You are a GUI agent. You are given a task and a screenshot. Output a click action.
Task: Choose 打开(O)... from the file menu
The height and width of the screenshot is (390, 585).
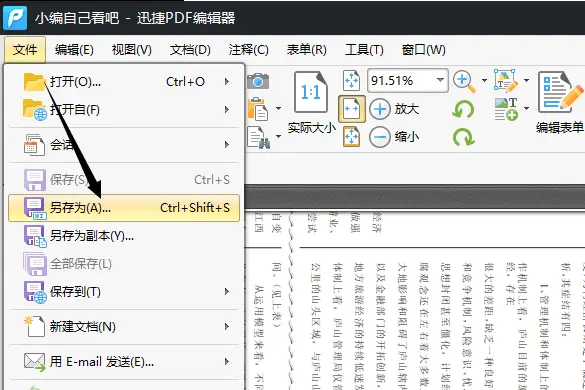(x=124, y=81)
